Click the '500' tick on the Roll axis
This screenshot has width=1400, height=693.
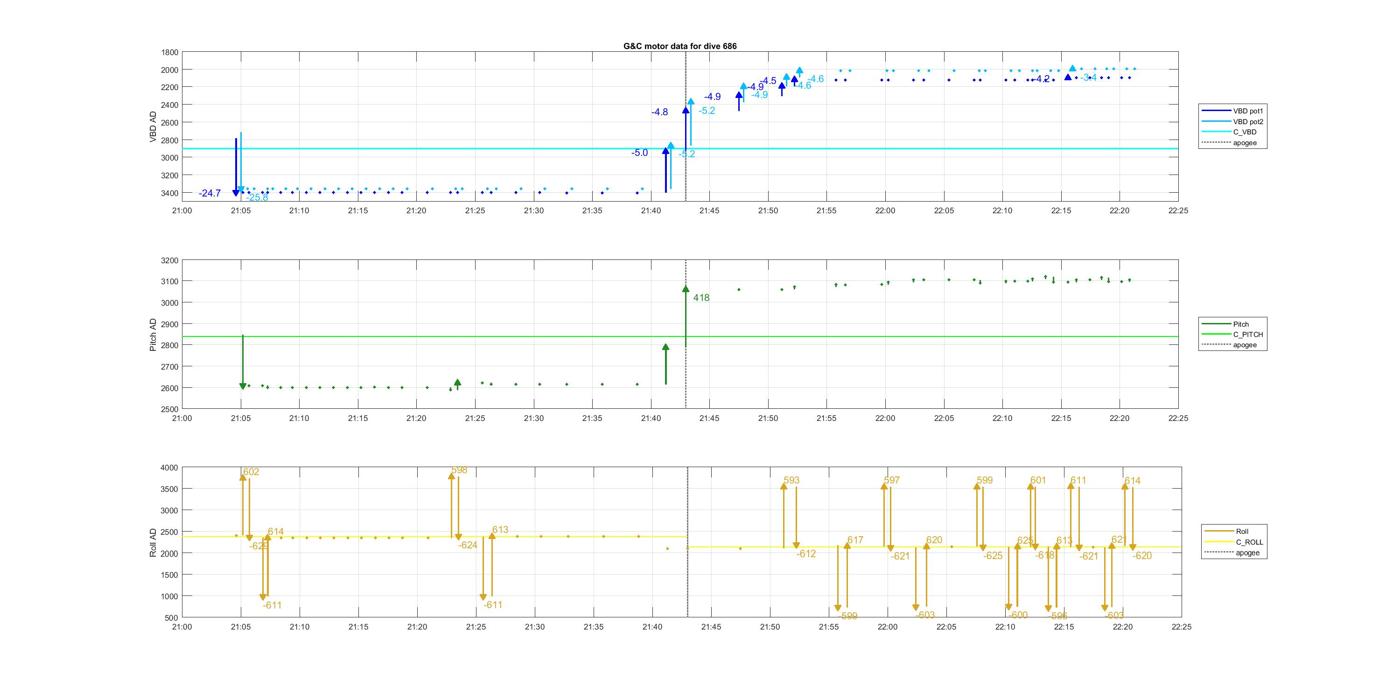pyautogui.click(x=173, y=618)
